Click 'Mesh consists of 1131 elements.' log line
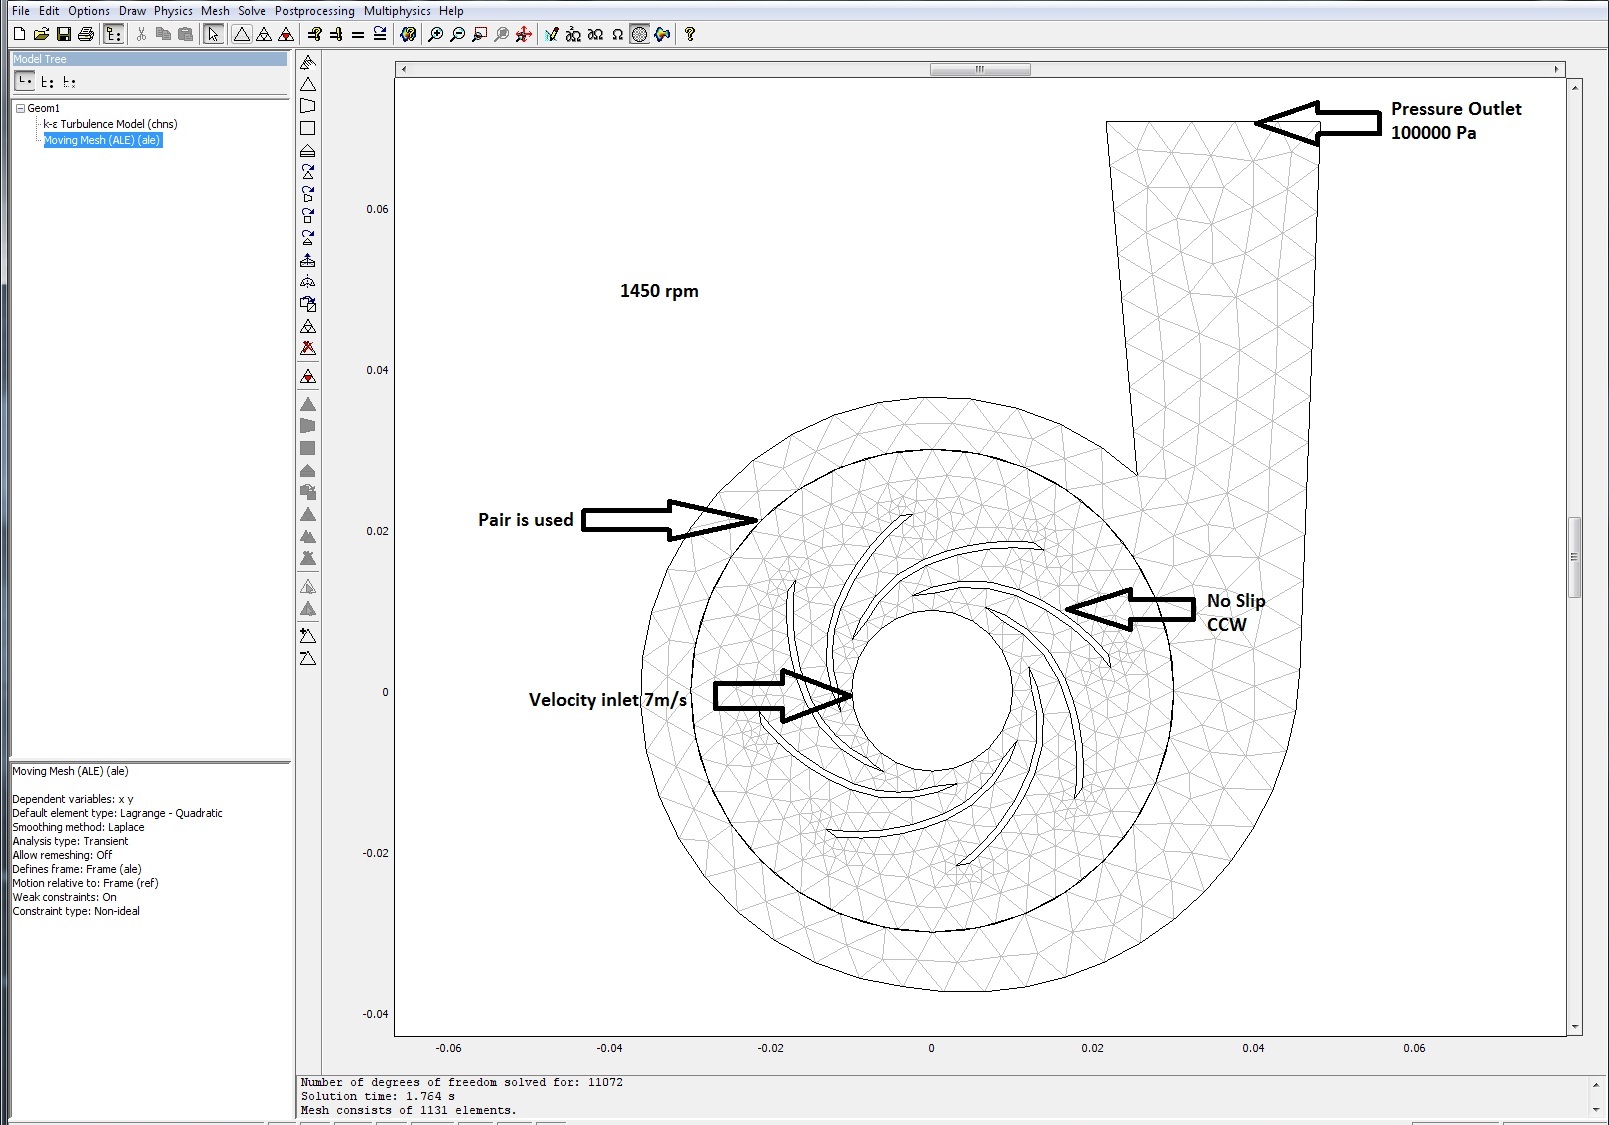The image size is (1609, 1125). pyautogui.click(x=409, y=1110)
